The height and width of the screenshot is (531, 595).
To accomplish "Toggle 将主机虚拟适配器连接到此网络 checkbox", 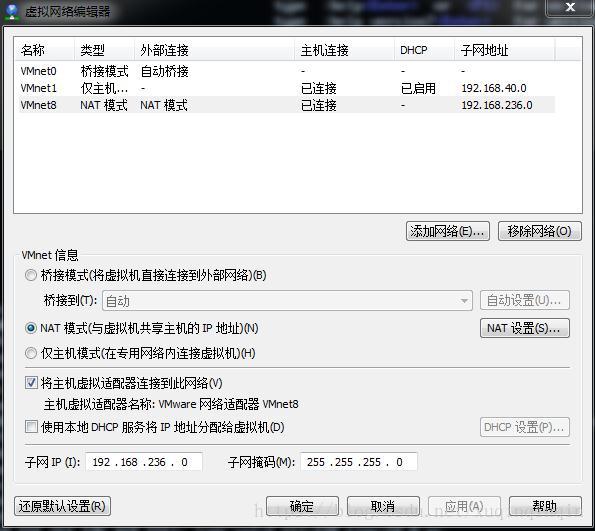I will (31, 383).
